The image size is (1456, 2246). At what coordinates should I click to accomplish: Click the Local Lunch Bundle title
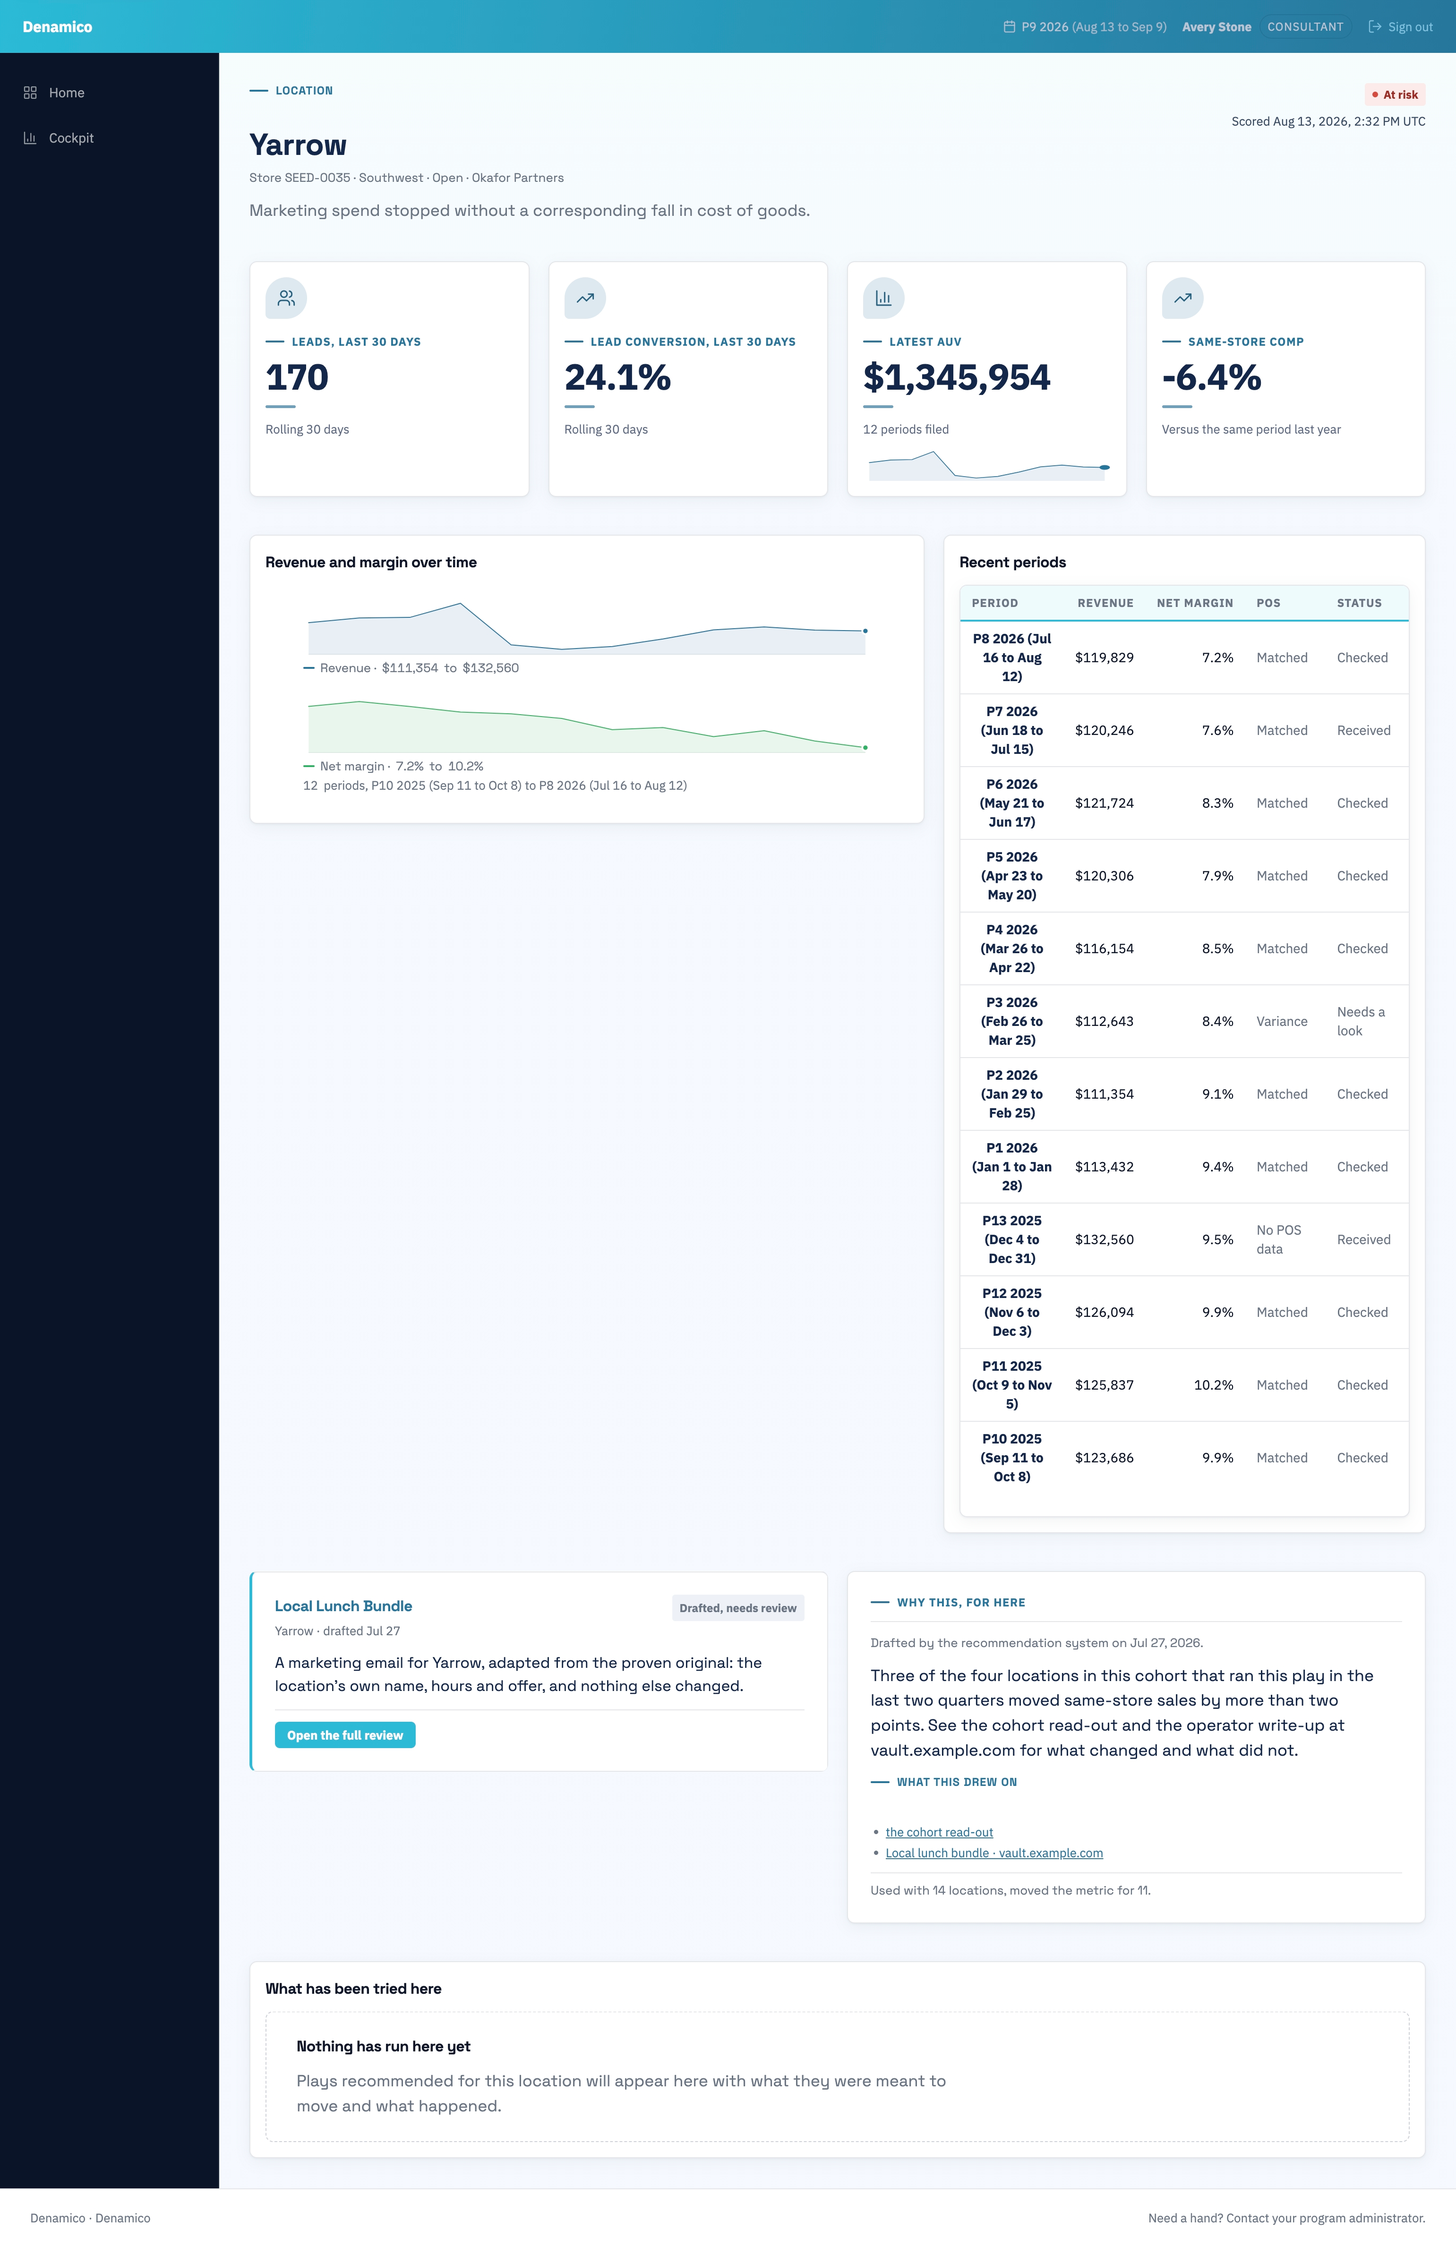tap(343, 1606)
